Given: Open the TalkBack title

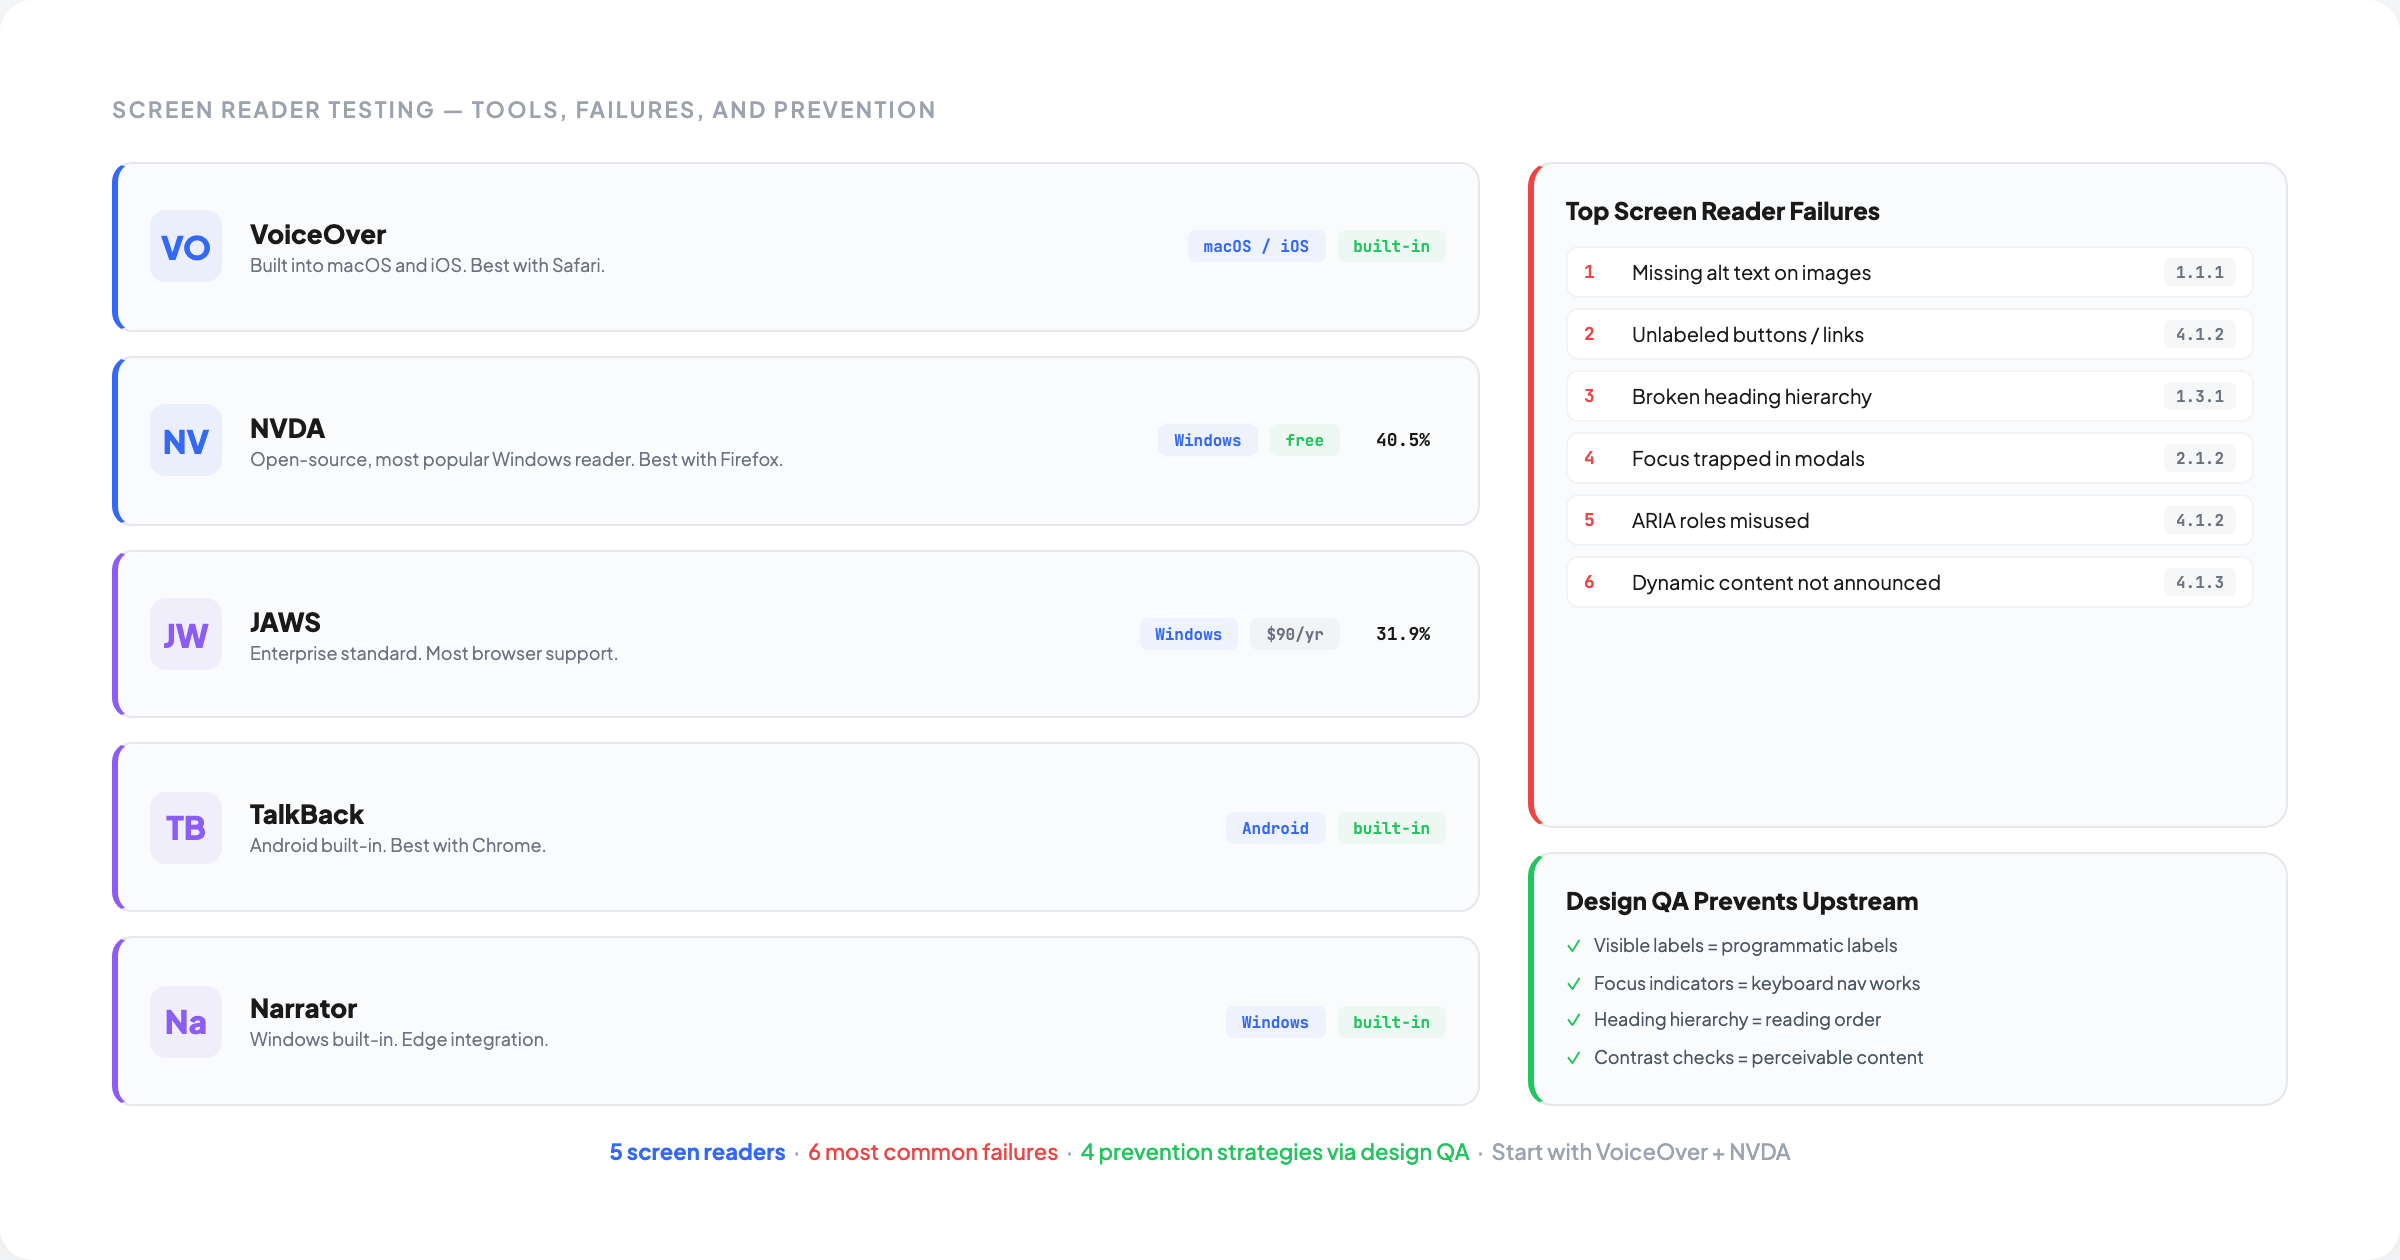Looking at the screenshot, I should pos(306,814).
